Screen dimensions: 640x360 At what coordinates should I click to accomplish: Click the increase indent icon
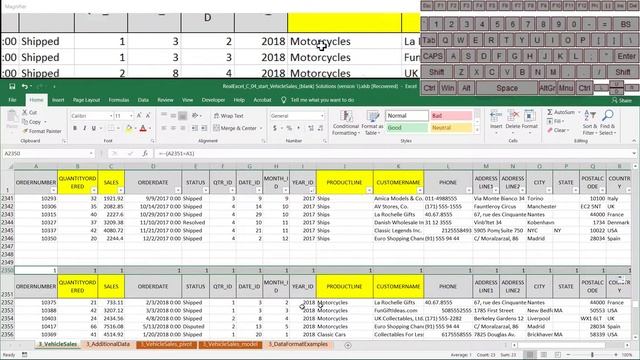coord(204,128)
